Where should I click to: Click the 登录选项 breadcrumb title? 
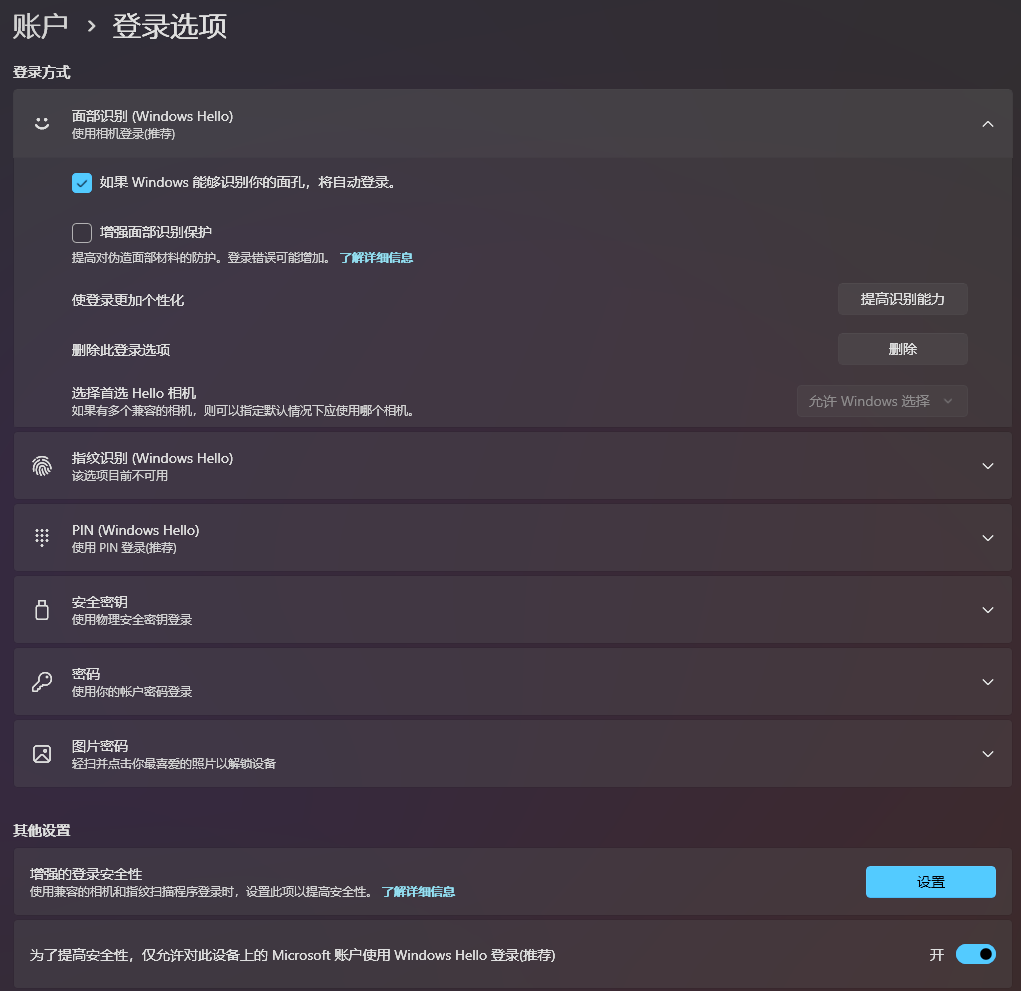pos(169,26)
